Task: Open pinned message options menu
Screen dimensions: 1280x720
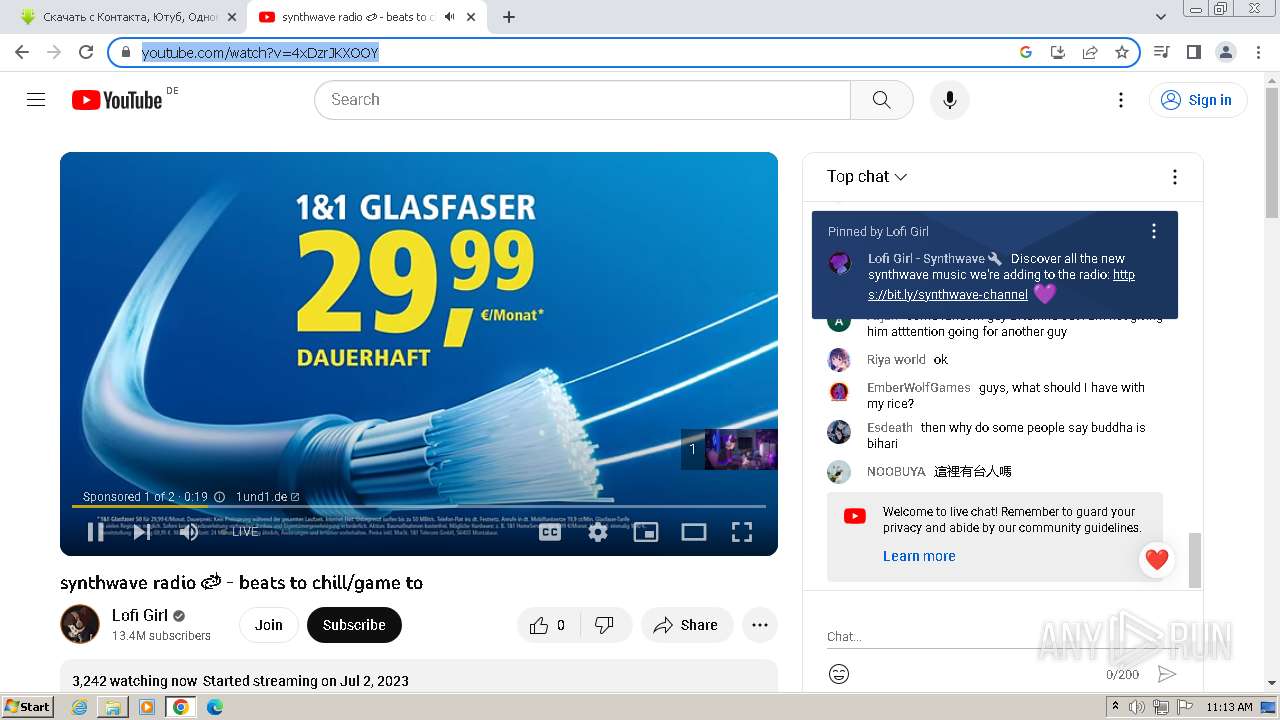Action: 1154,231
